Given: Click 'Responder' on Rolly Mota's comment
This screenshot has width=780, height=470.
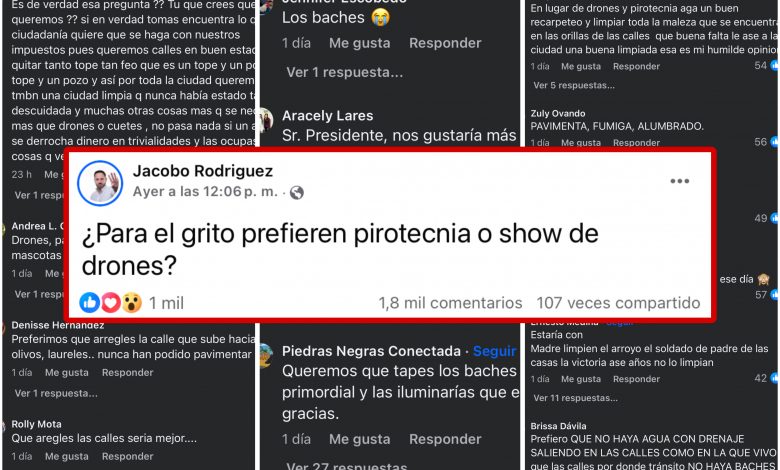Looking at the screenshot, I should click(127, 456).
